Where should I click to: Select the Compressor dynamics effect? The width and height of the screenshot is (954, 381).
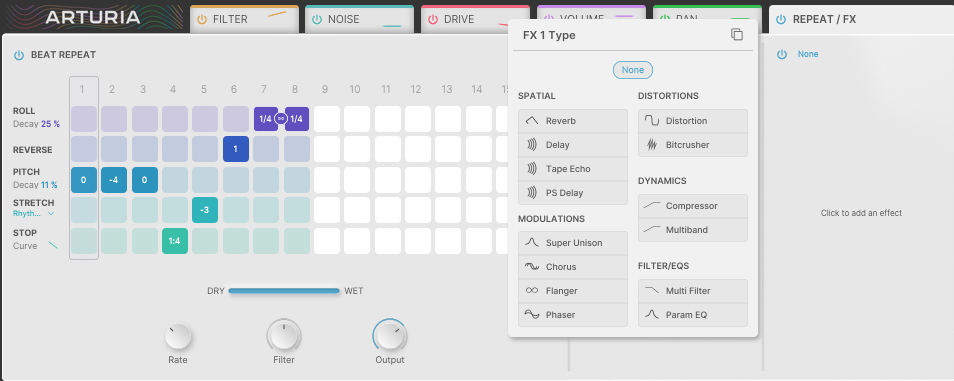(692, 206)
